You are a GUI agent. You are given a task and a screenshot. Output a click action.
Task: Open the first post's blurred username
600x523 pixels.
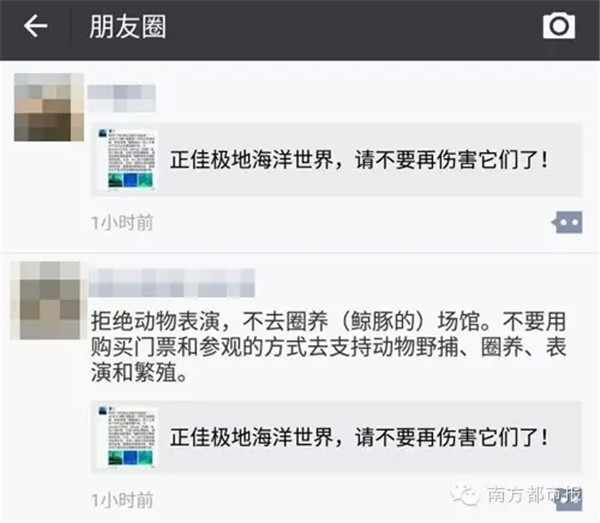click(x=122, y=98)
